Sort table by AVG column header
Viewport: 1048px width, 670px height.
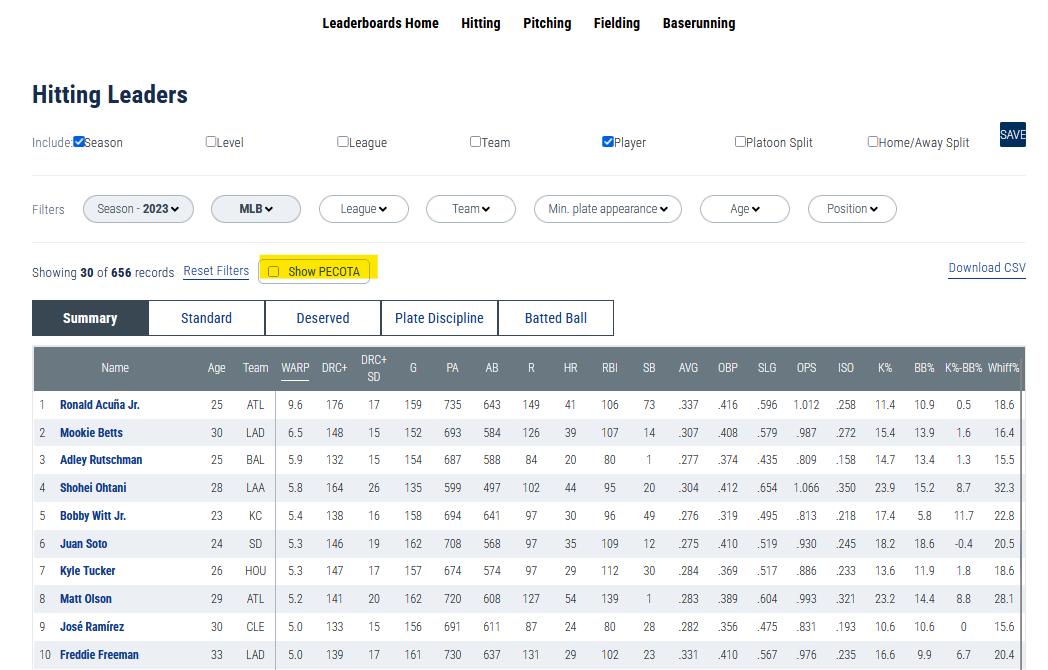click(x=688, y=368)
